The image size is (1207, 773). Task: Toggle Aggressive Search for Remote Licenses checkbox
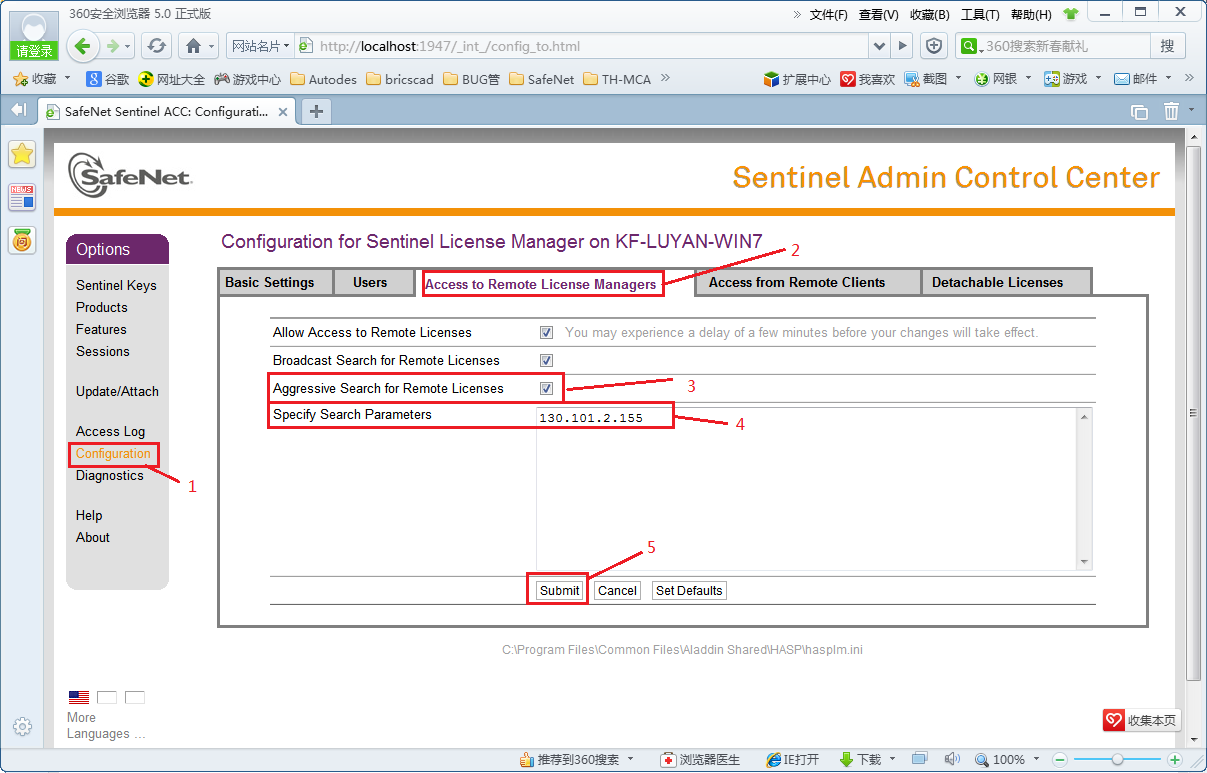(x=547, y=388)
